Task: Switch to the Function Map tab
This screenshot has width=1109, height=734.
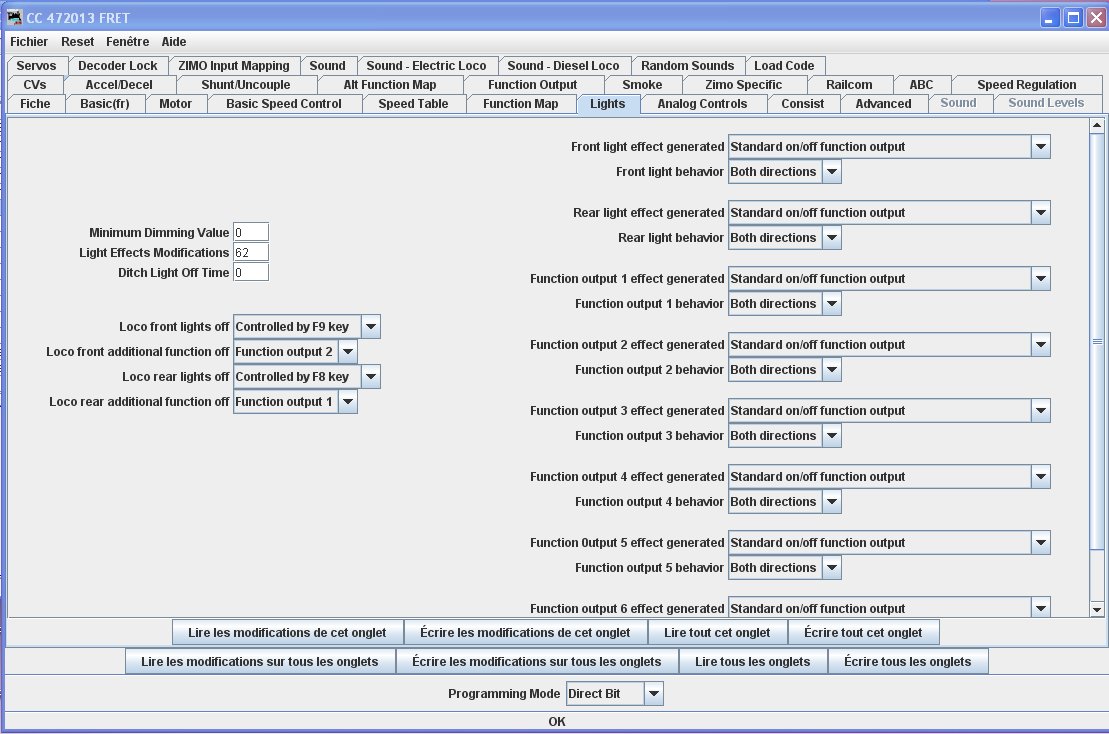Action: (x=521, y=104)
